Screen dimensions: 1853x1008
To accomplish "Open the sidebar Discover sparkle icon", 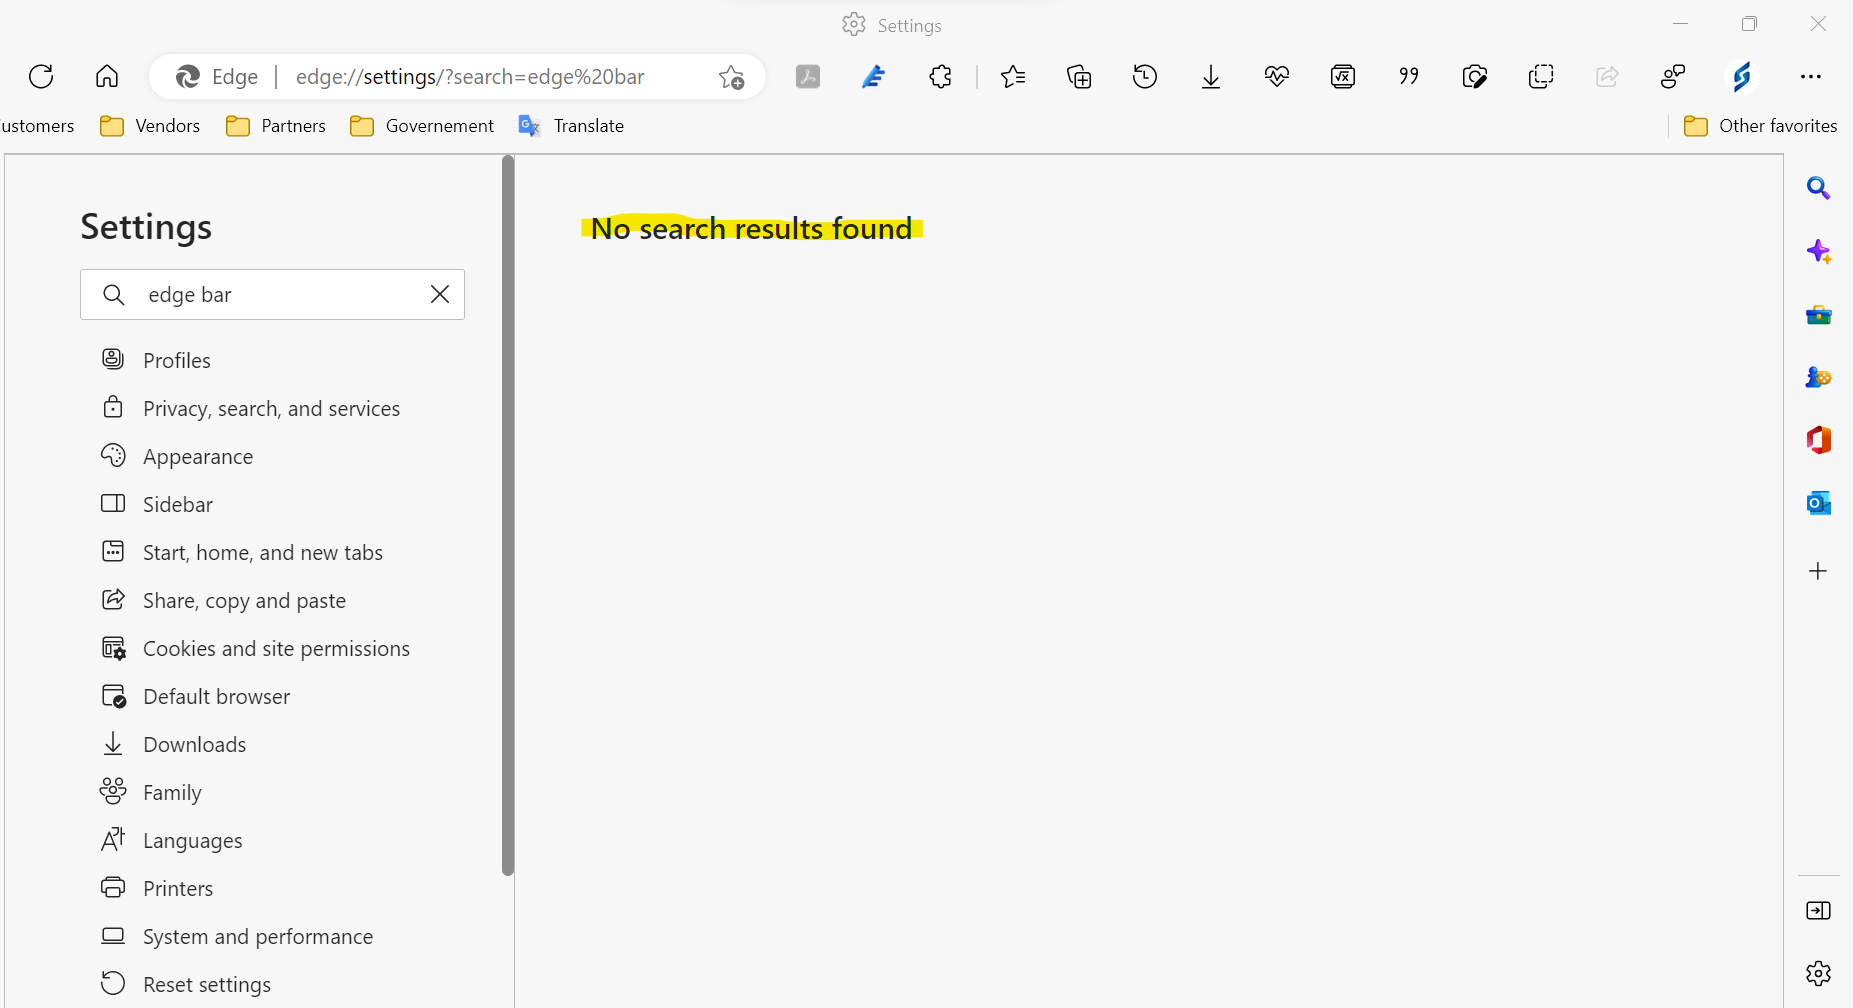I will (x=1819, y=251).
